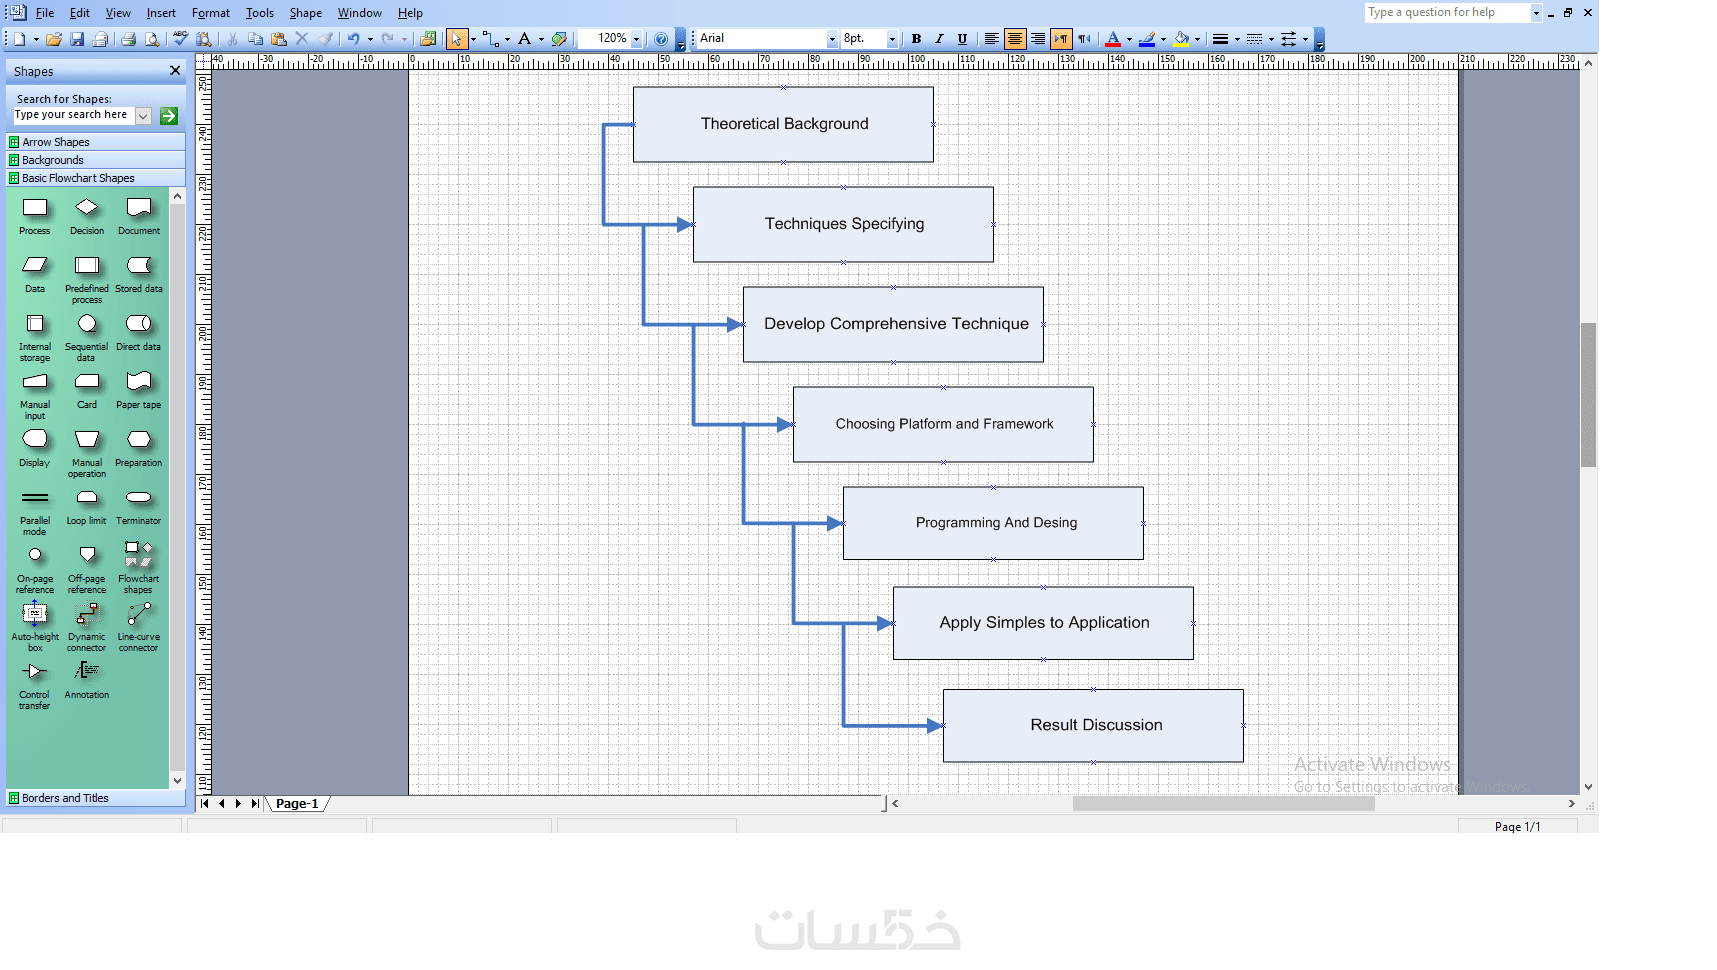Open the Format menu
The height and width of the screenshot is (970, 1717).
click(211, 13)
